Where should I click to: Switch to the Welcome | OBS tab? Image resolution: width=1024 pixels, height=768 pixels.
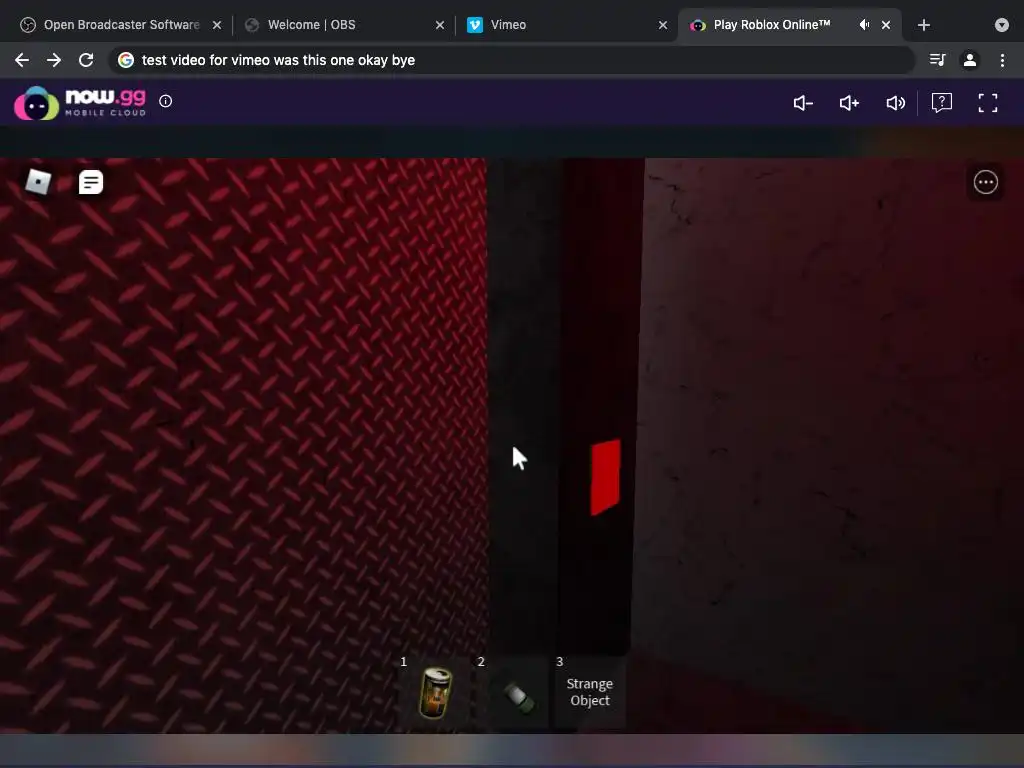tap(345, 25)
